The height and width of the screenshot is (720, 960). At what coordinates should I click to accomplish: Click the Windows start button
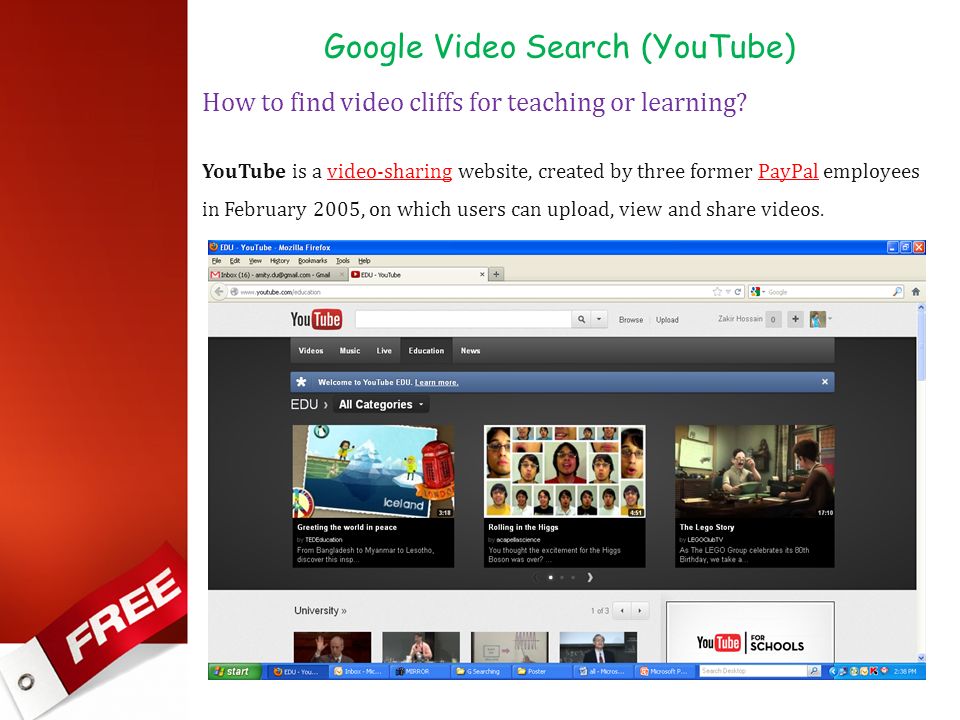click(235, 671)
